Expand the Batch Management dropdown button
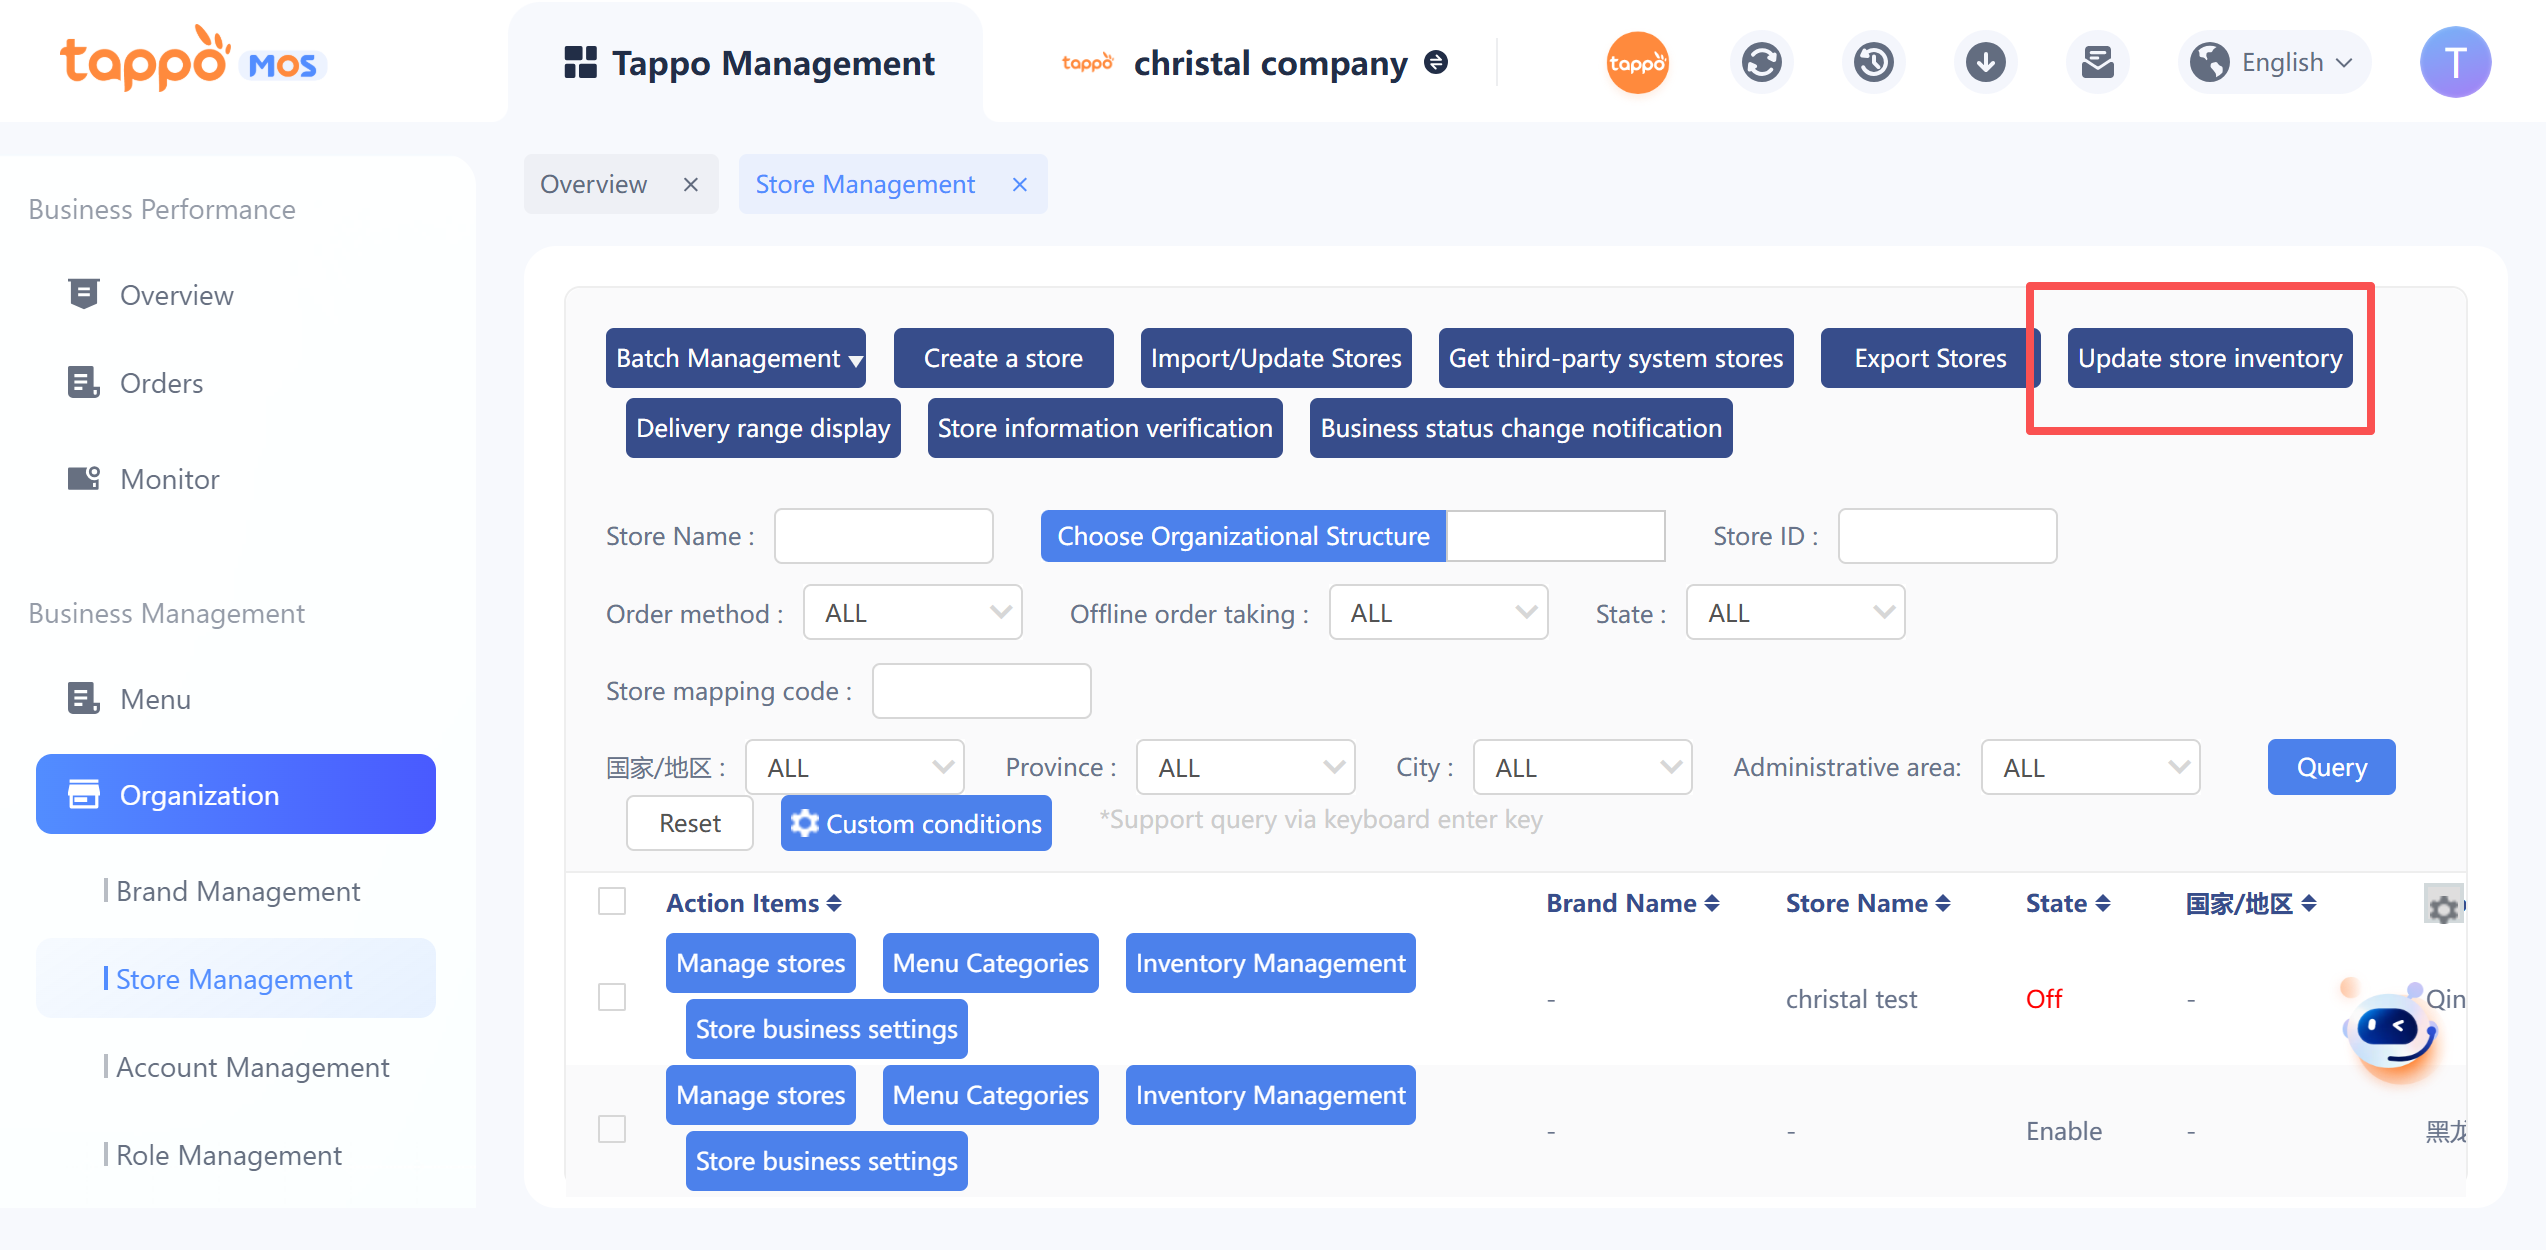2546x1250 pixels. [x=736, y=358]
